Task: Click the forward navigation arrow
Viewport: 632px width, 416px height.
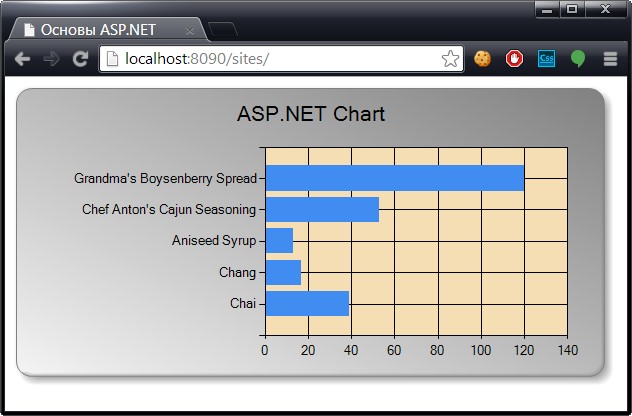Action: (x=51, y=59)
